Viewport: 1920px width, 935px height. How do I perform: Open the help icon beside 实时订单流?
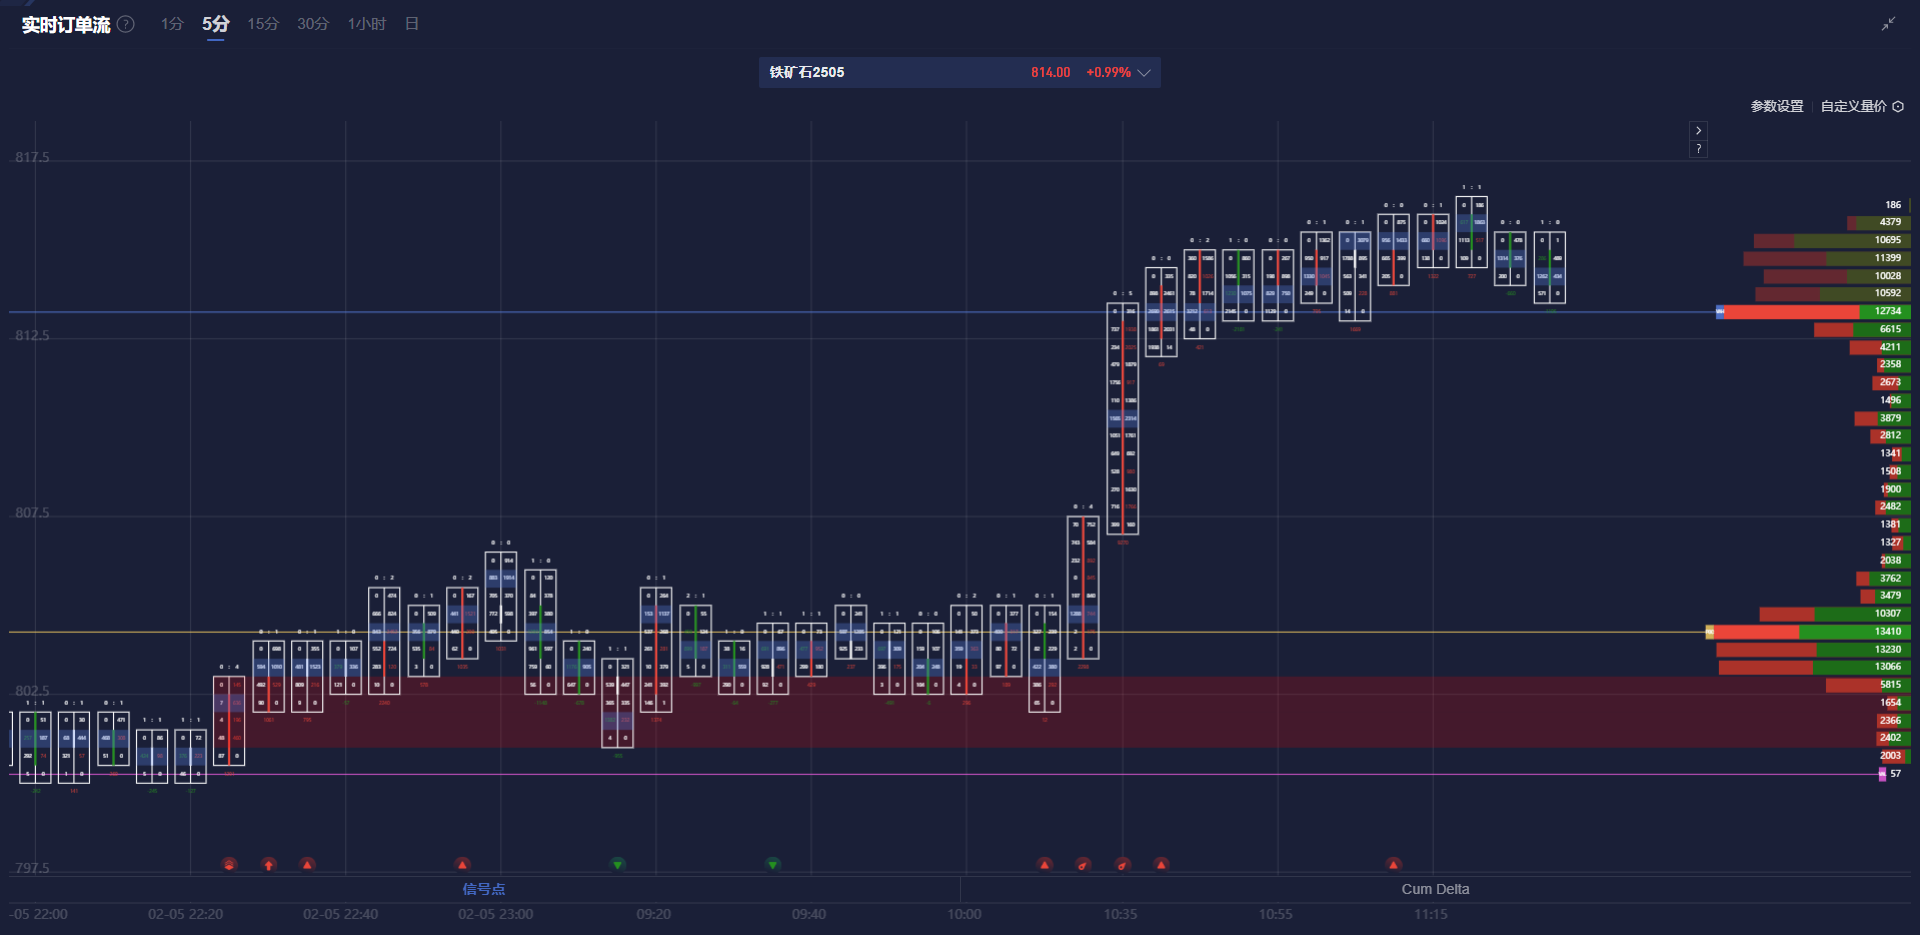[x=126, y=24]
